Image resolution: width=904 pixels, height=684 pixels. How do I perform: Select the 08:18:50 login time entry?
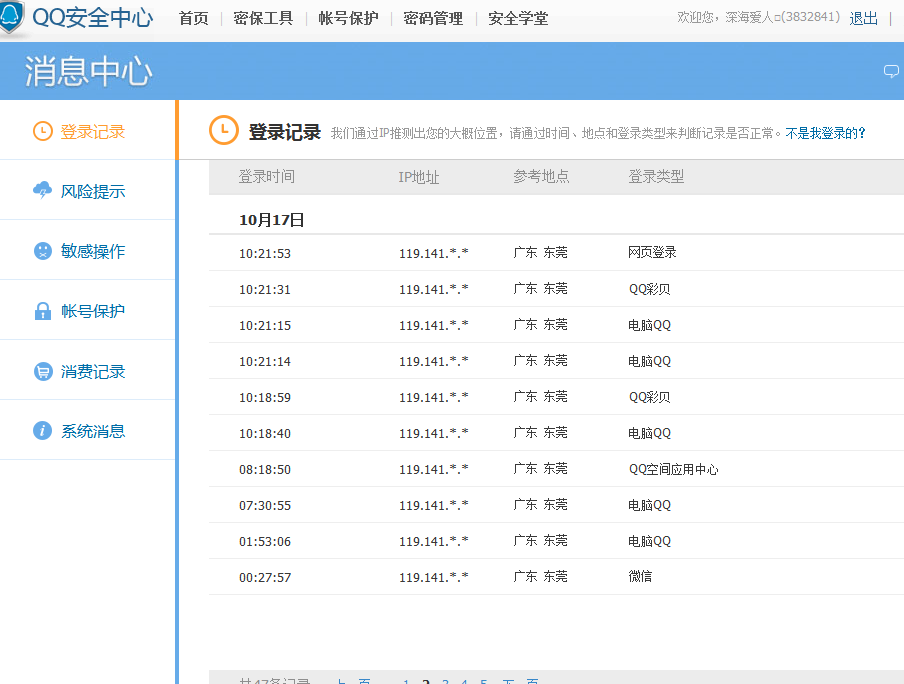[x=265, y=469]
